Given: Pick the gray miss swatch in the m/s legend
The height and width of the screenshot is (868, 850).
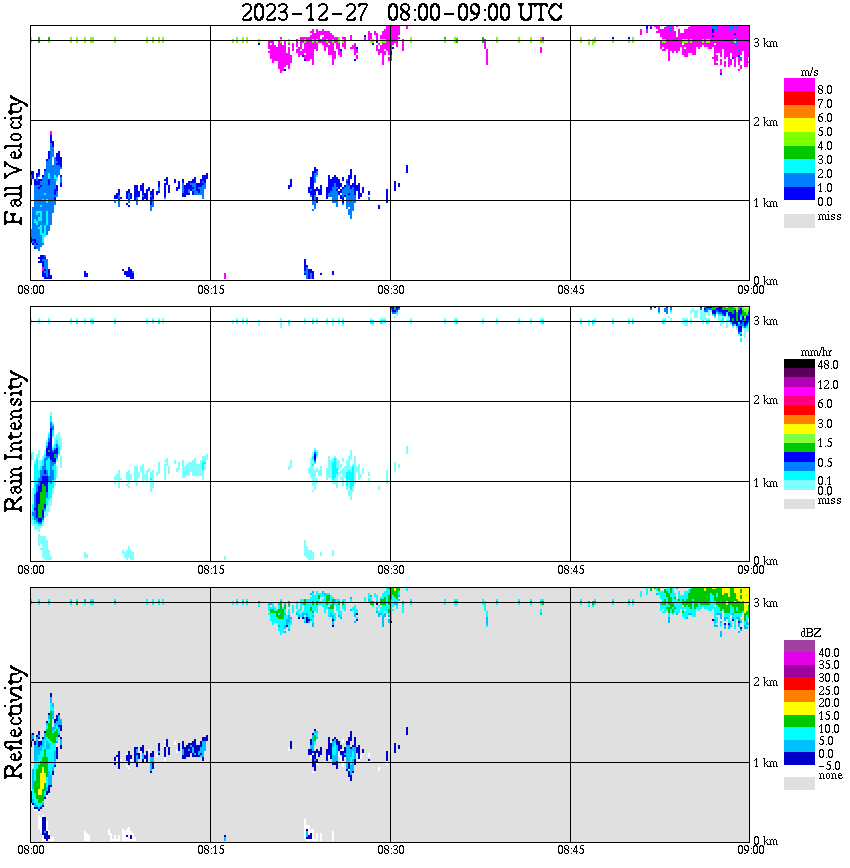Looking at the screenshot, I should pyautogui.click(x=799, y=220).
